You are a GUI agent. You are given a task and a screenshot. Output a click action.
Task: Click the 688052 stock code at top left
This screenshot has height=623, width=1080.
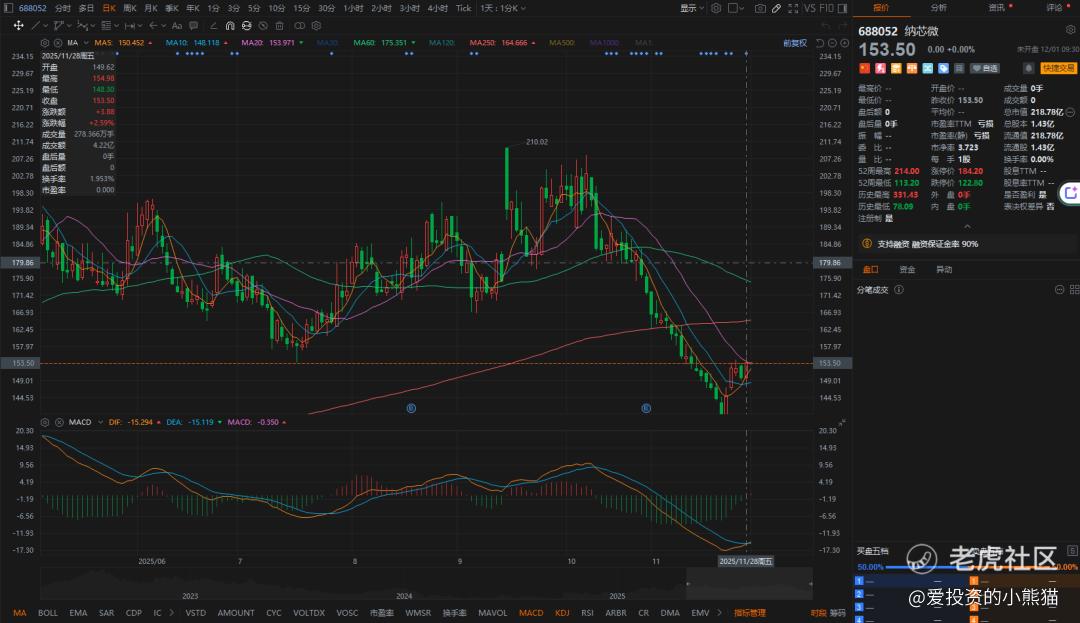[x=32, y=8]
